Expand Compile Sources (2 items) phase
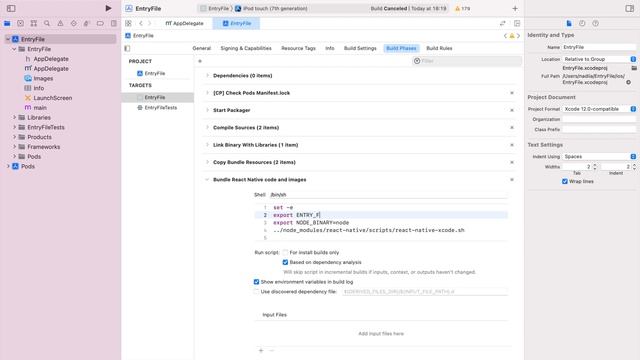Viewport: 640px width, 360px height. point(207,127)
